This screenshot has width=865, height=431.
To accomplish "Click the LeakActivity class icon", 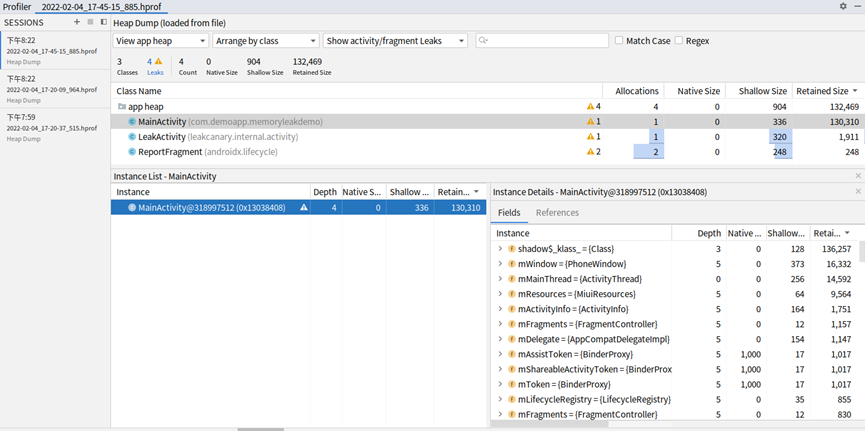I will [131, 137].
